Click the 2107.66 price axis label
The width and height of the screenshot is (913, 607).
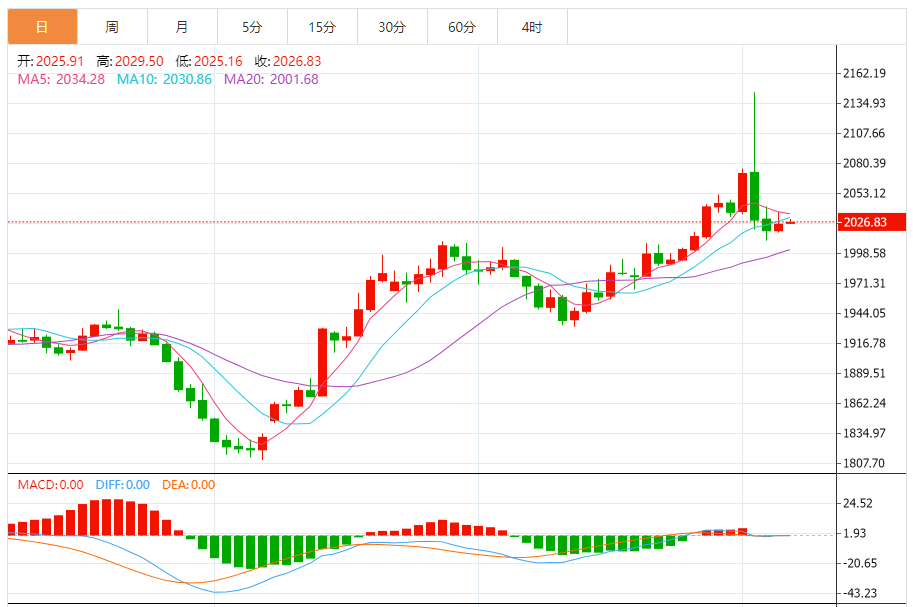tap(864, 133)
